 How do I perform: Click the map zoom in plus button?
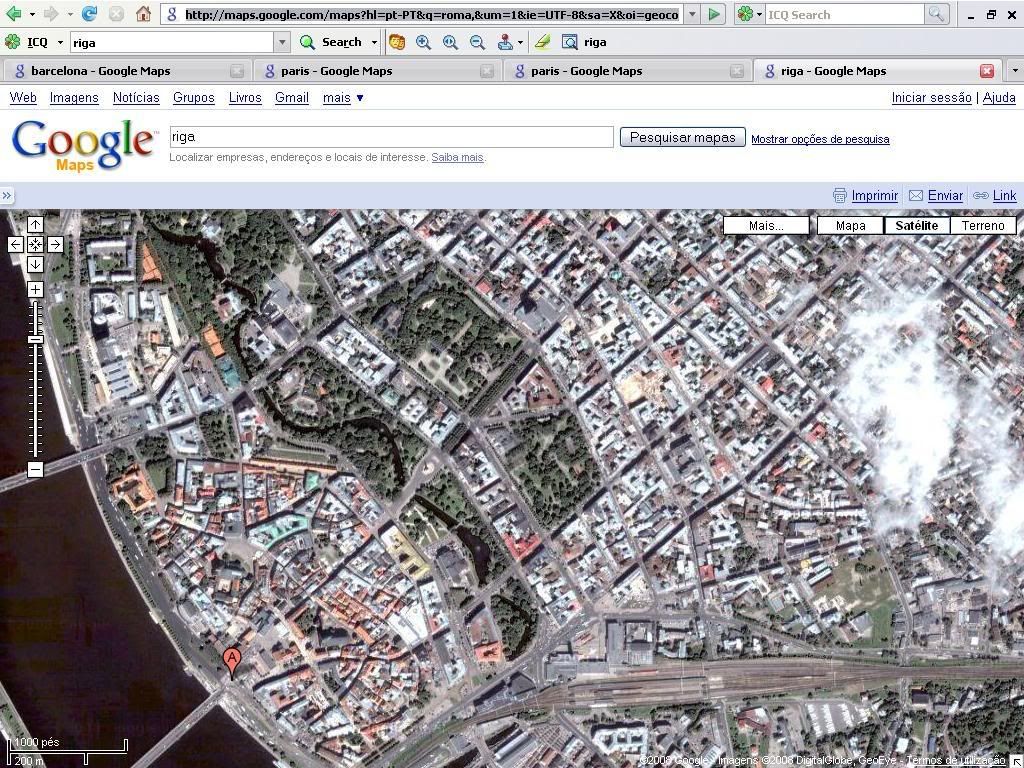(x=35, y=289)
